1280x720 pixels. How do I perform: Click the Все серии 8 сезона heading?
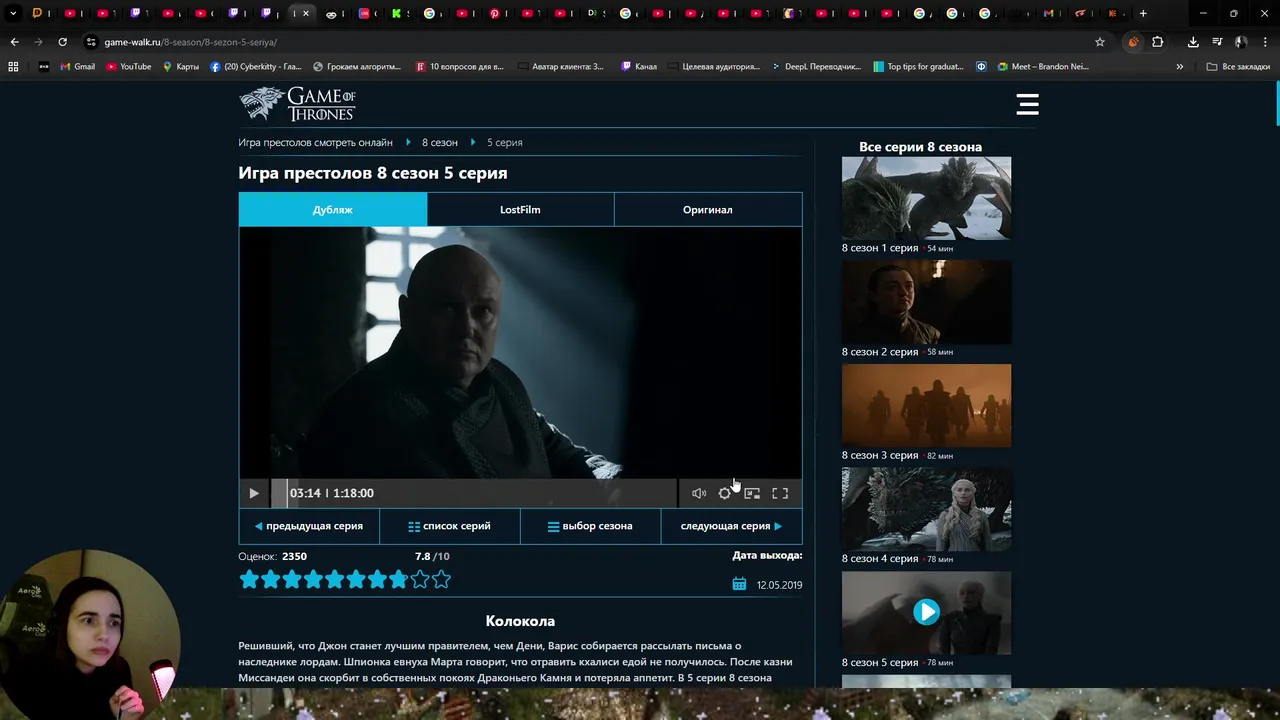pos(920,147)
